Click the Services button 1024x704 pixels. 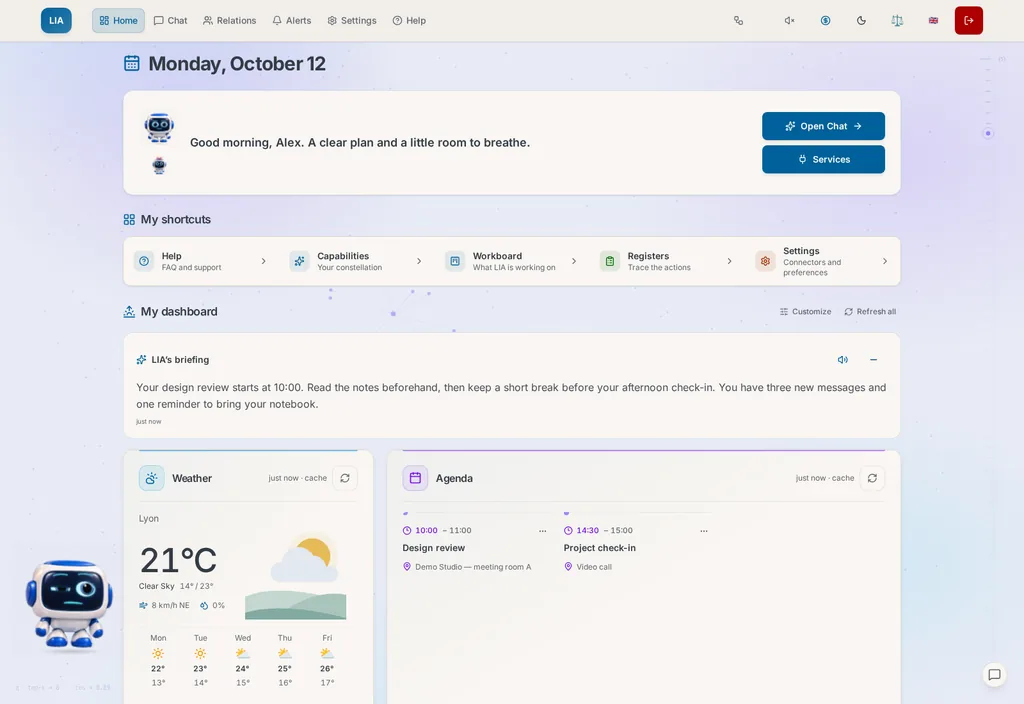tap(823, 159)
